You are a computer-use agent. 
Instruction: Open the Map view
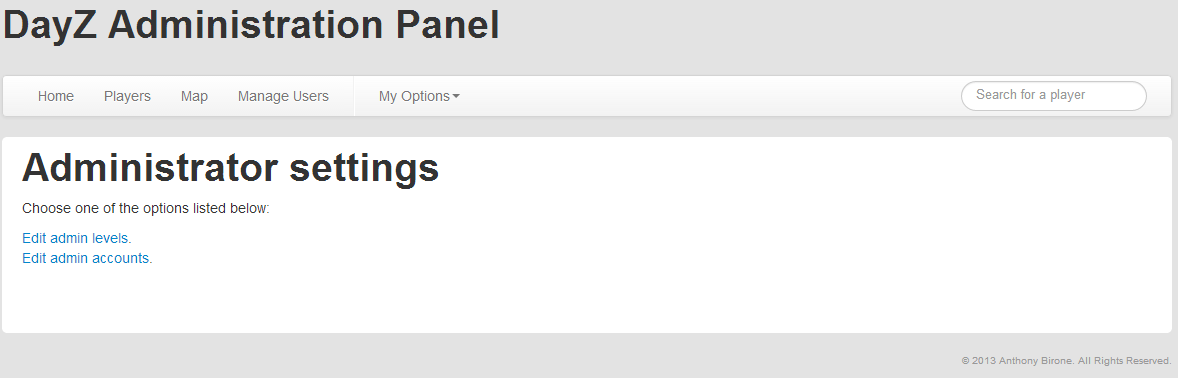(x=194, y=96)
